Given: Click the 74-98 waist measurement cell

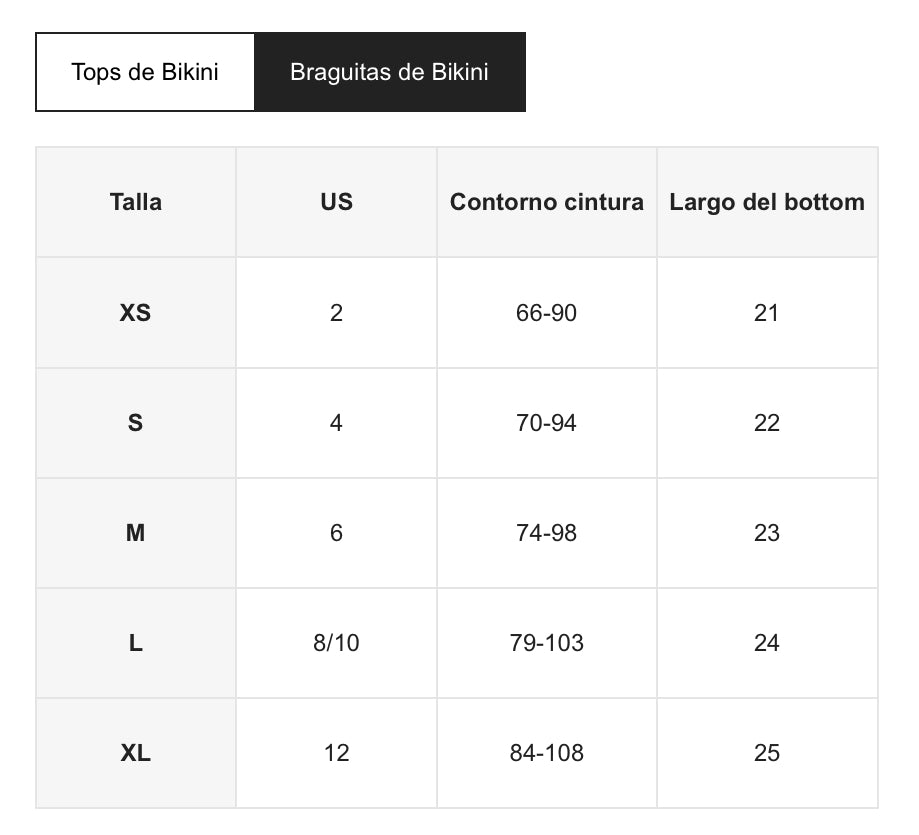Looking at the screenshot, I should (547, 533).
